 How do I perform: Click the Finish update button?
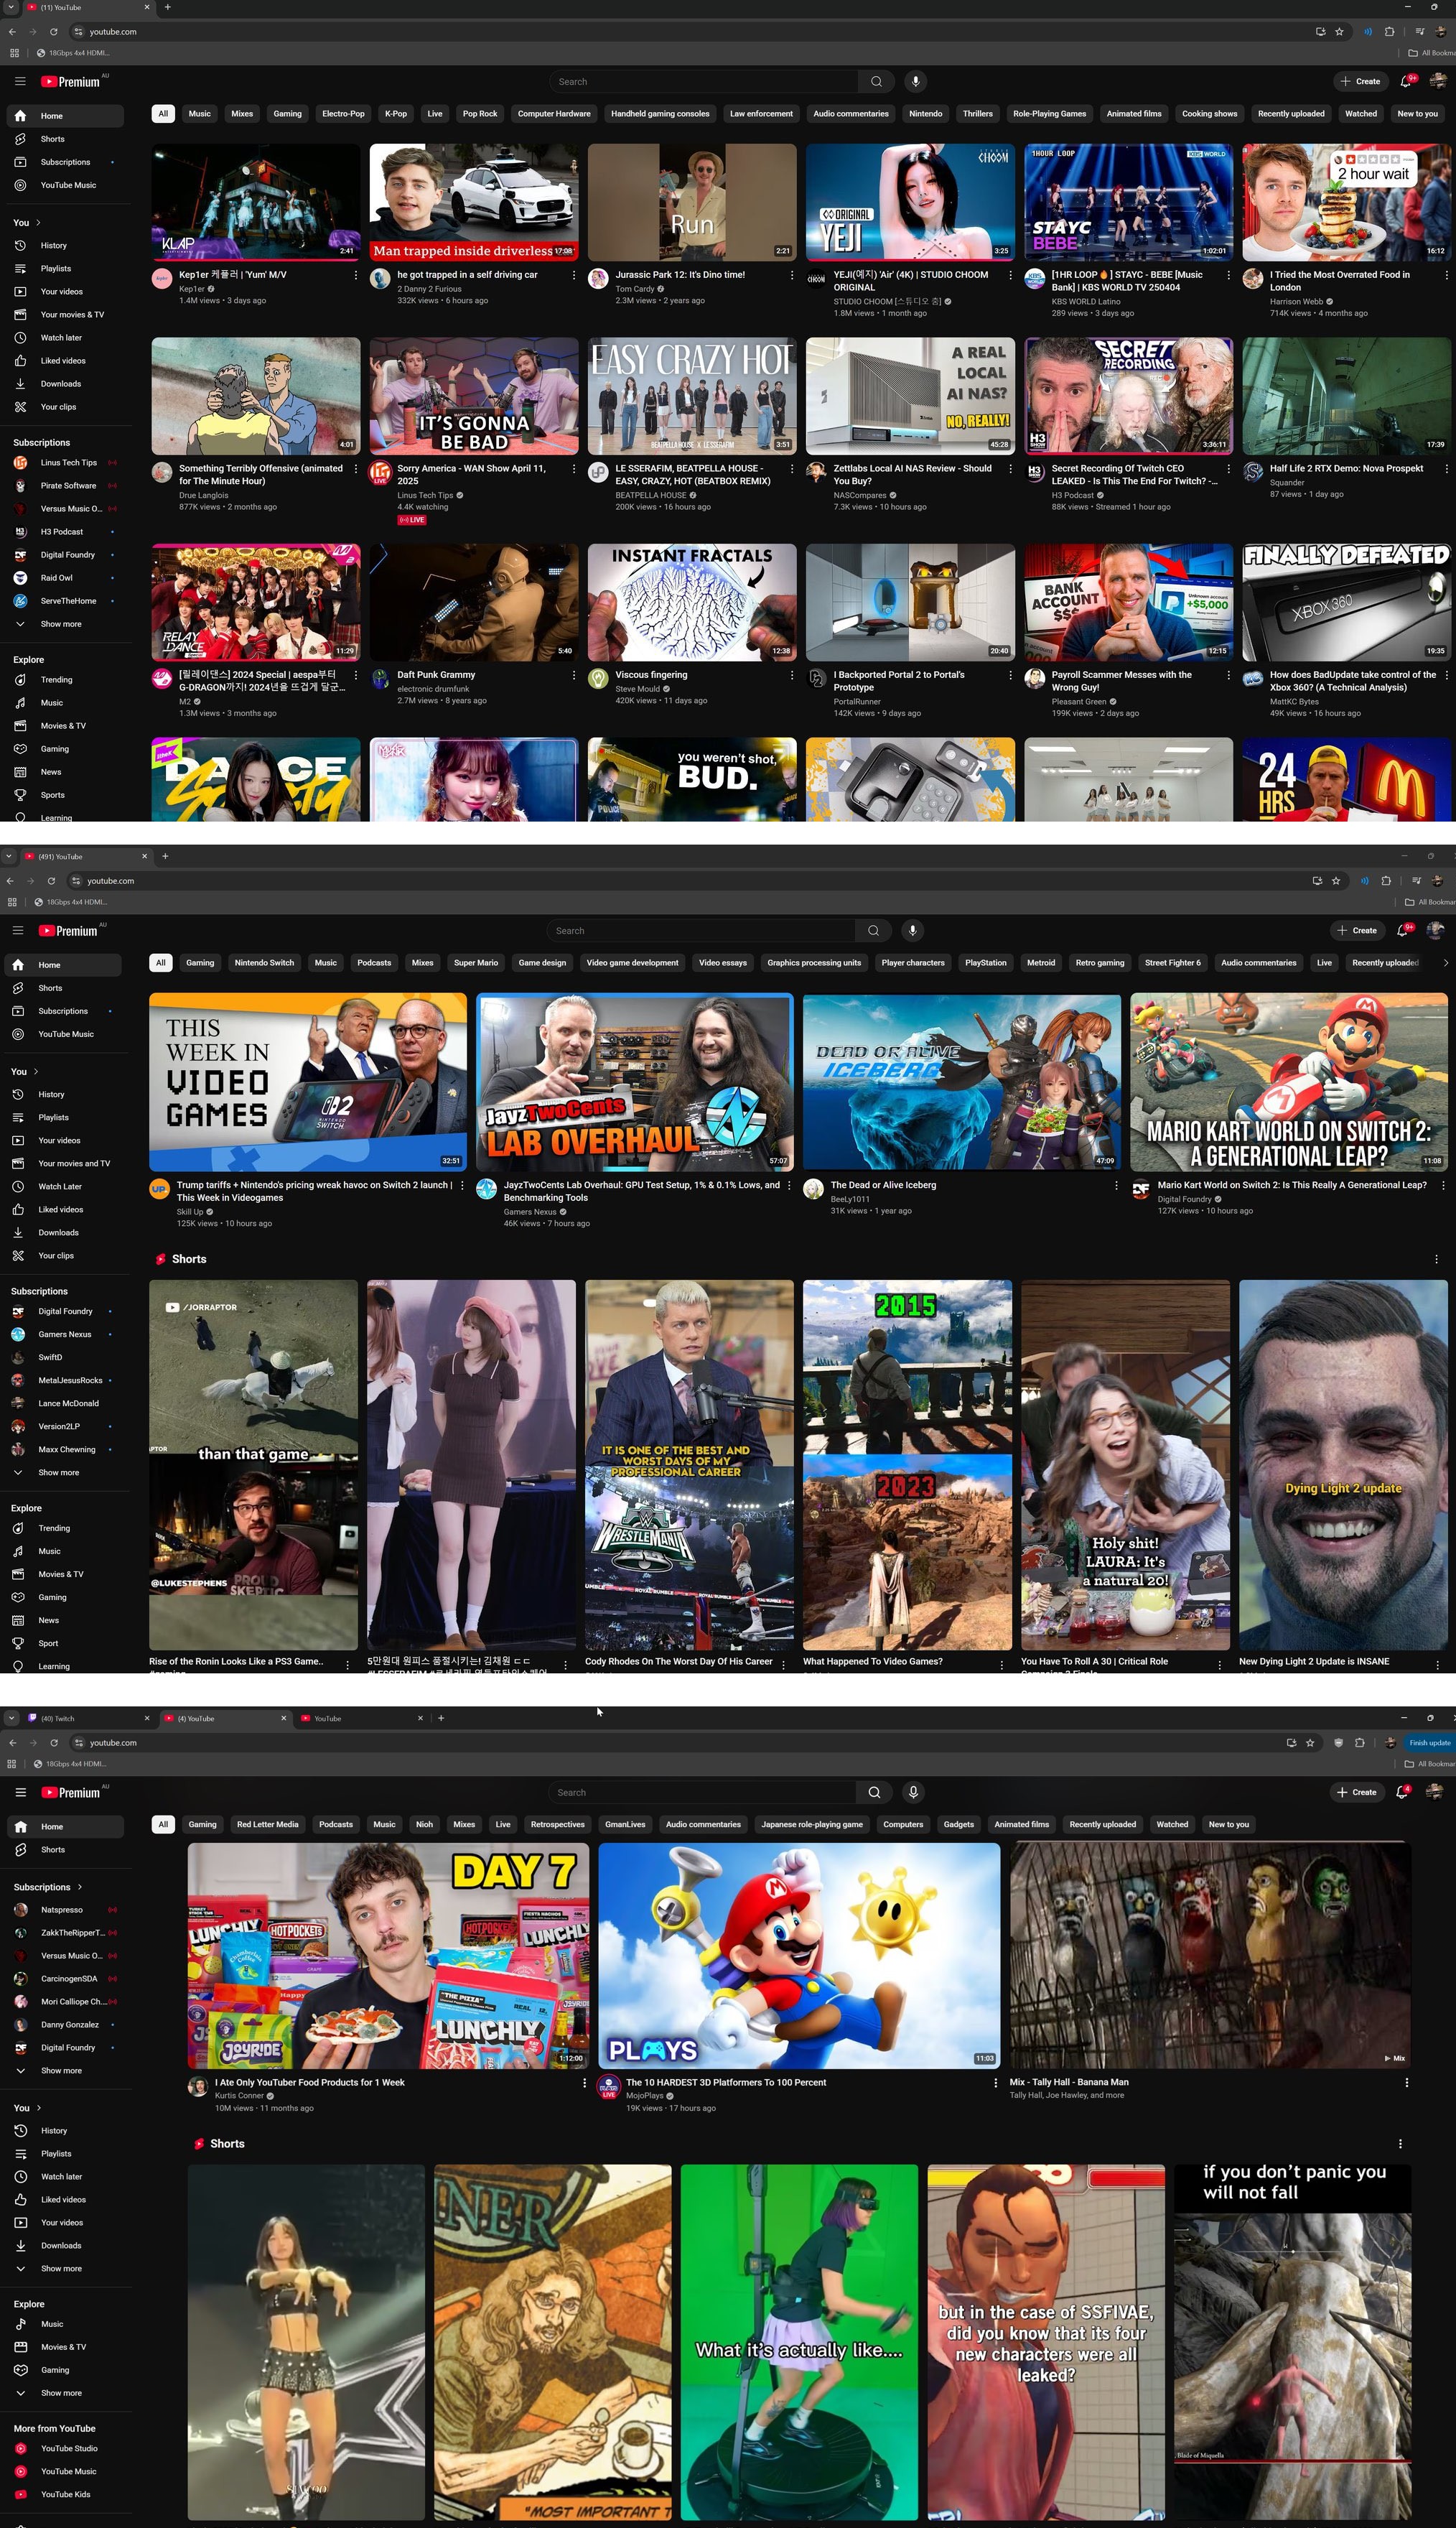pyautogui.click(x=1429, y=1743)
